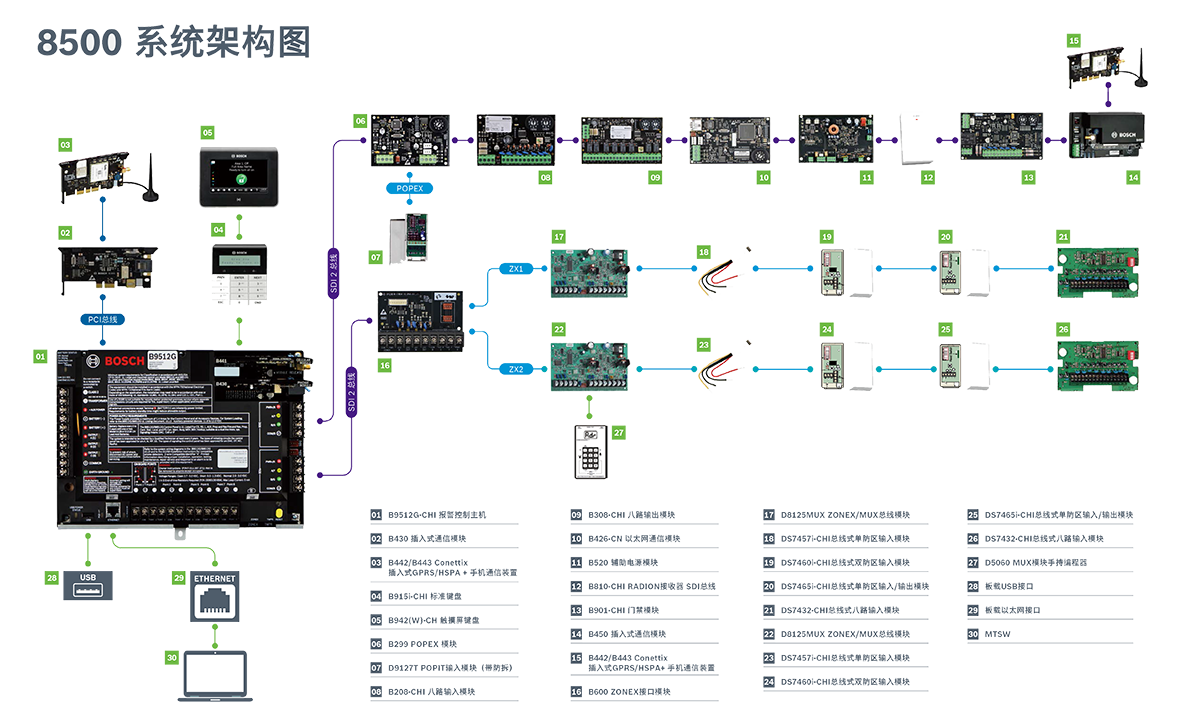Image resolution: width=1200 pixels, height=716 pixels.
Task: Click the ZX1 bus label
Action: coord(516,269)
